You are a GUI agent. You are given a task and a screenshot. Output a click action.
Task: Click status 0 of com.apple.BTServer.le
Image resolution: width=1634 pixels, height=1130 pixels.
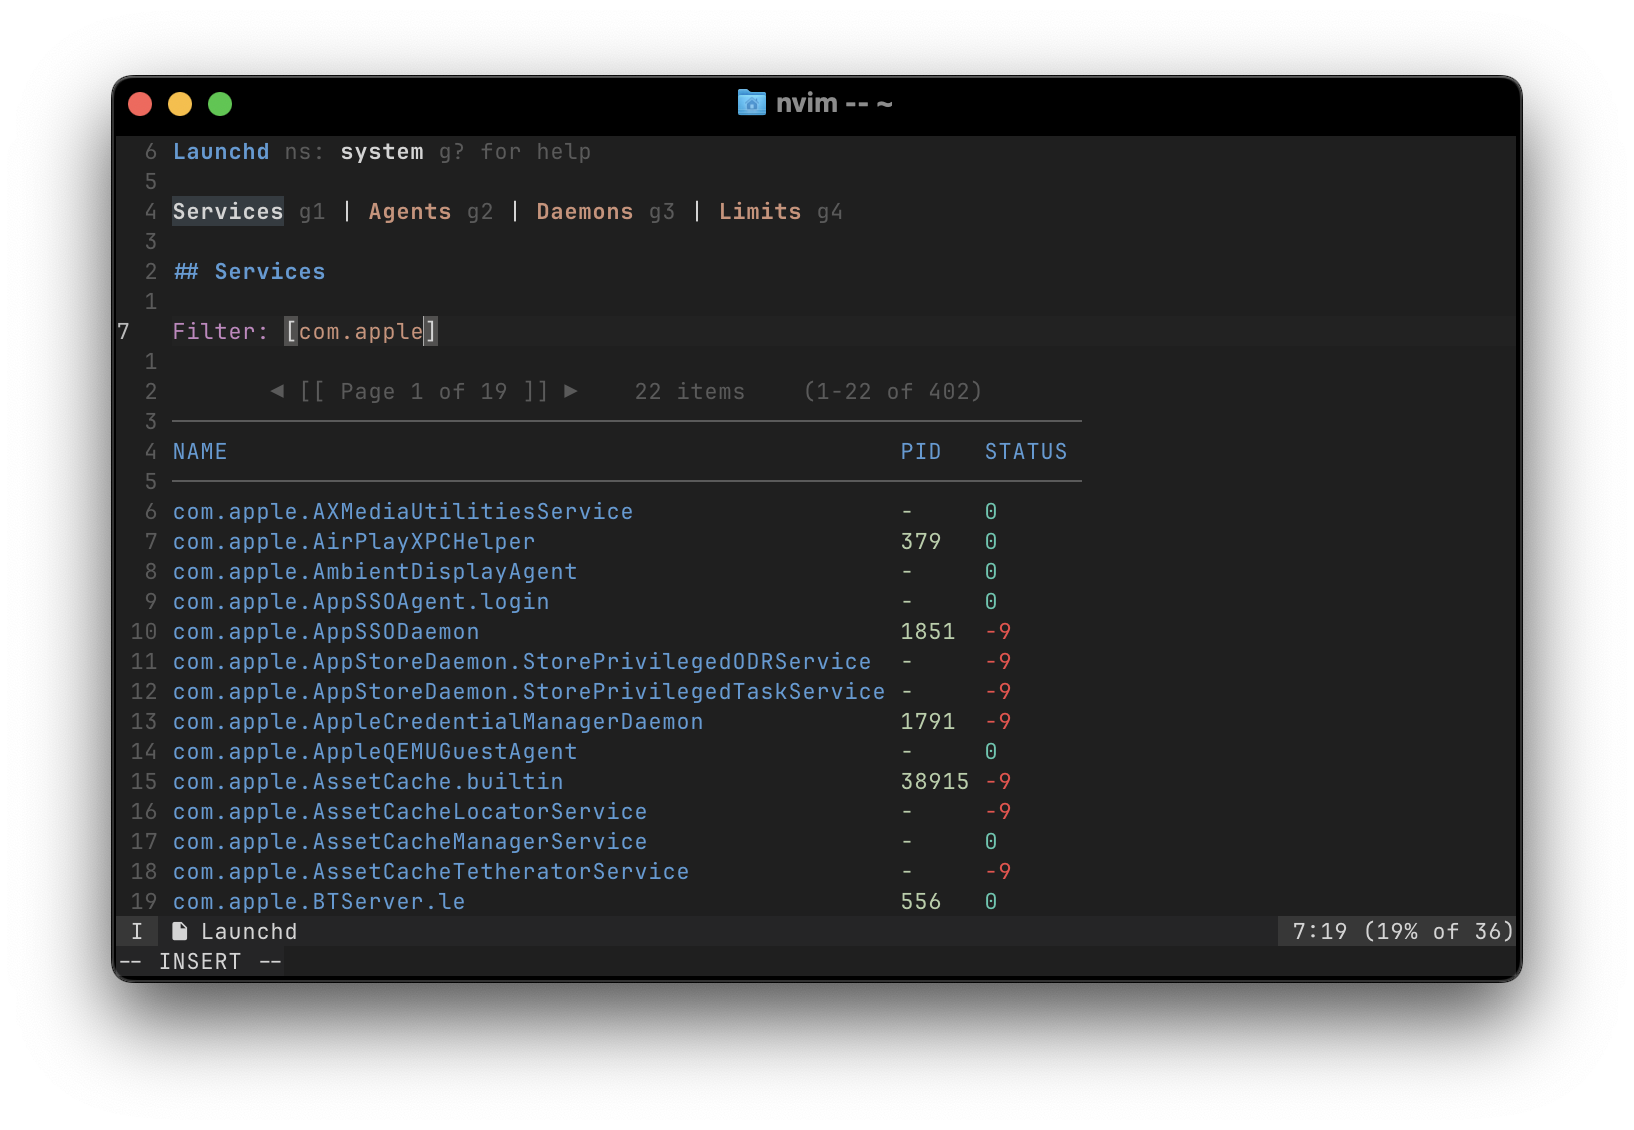[991, 901]
